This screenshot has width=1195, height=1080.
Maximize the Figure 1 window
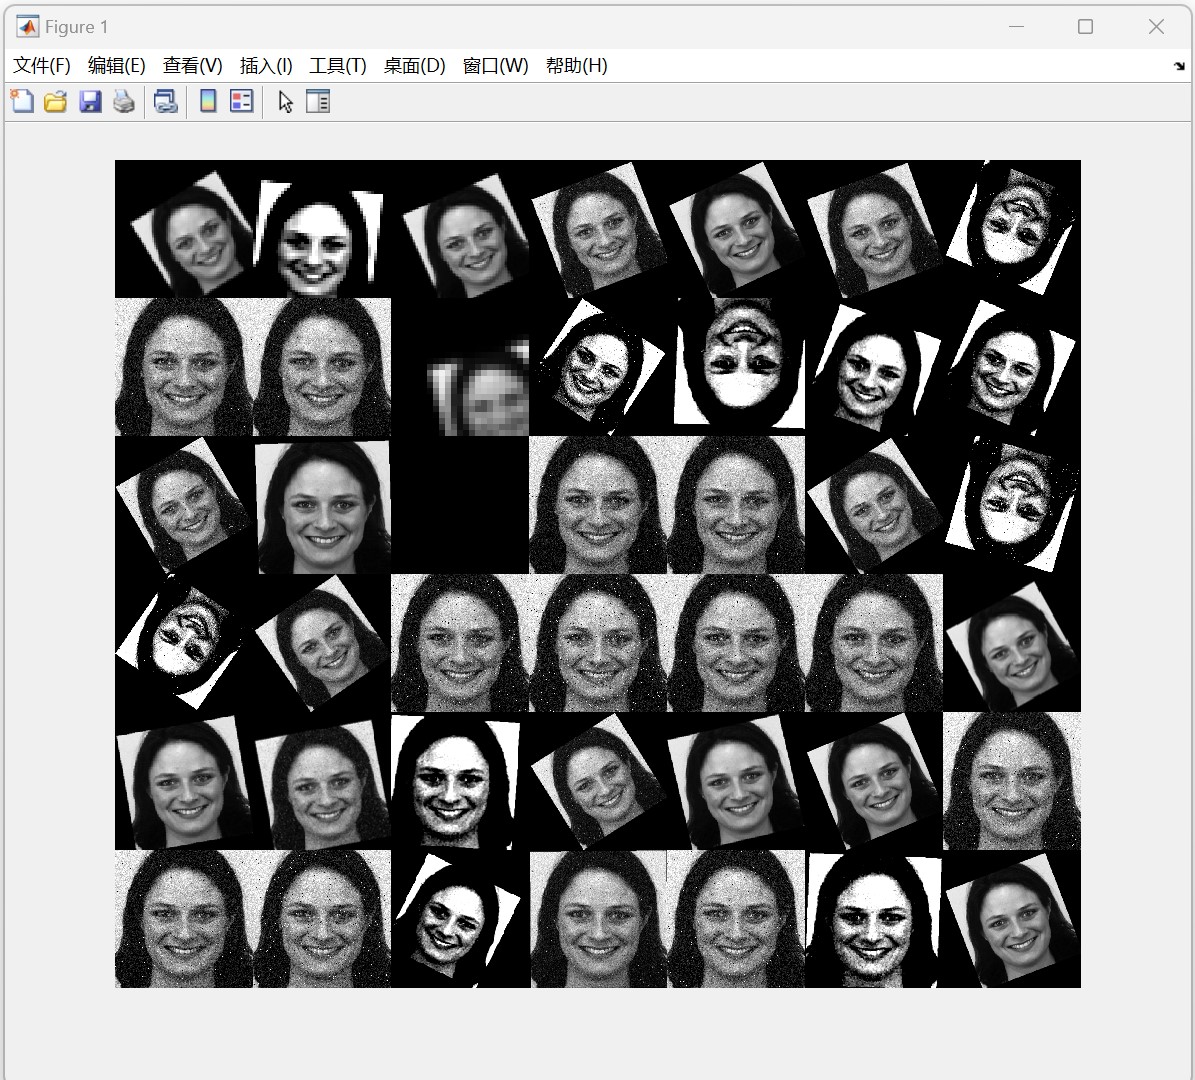[x=1085, y=27]
